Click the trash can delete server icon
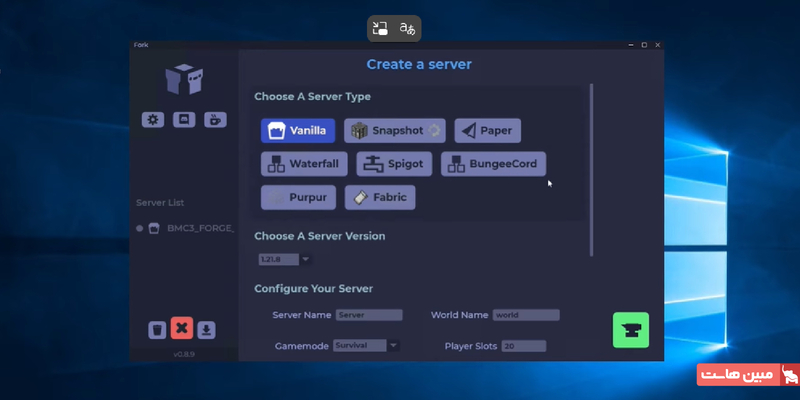Viewport: 800px width, 400px height. coord(157,330)
